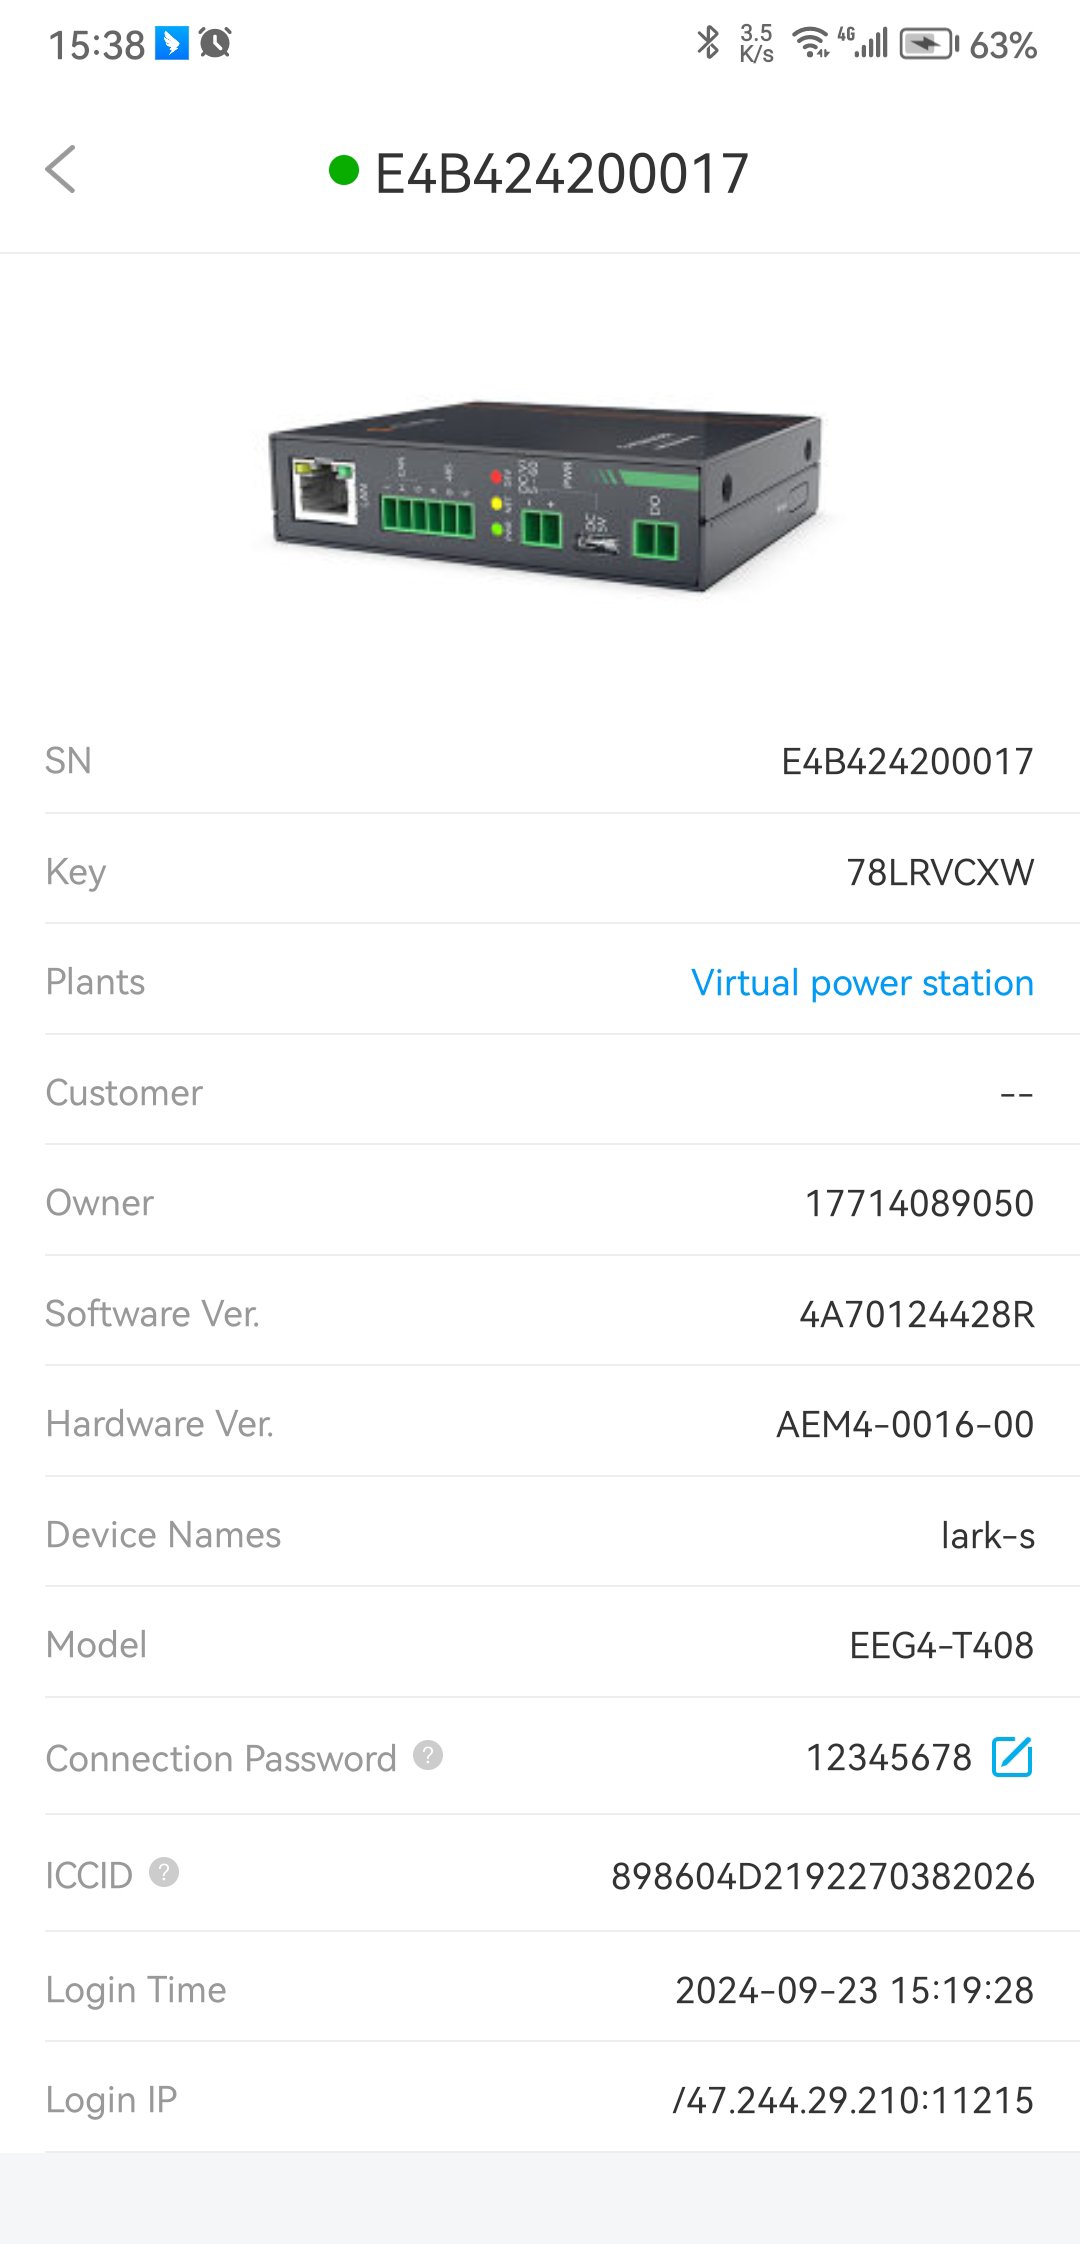Screen dimensions: 1080x2244
Task: Open ICCID help question mark icon
Action: pyautogui.click(x=164, y=1872)
